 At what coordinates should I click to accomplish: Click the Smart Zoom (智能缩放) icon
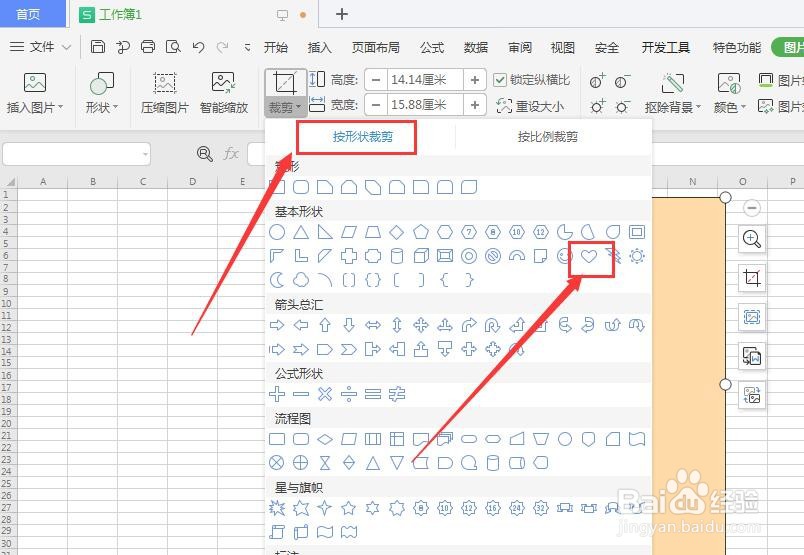click(224, 82)
